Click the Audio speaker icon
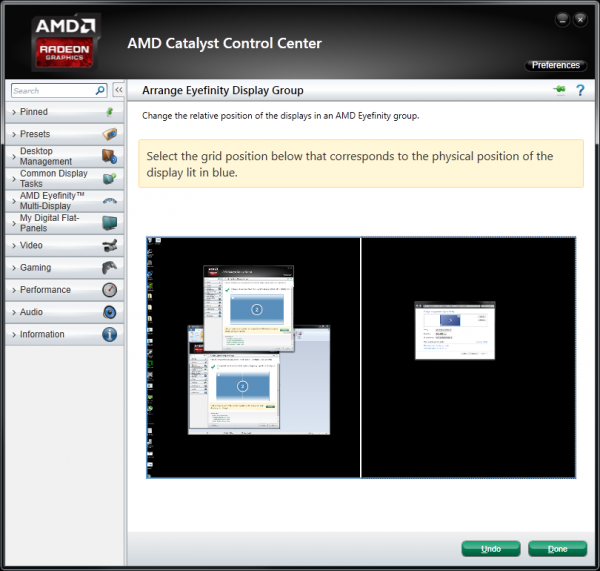The image size is (600, 571). 109,312
